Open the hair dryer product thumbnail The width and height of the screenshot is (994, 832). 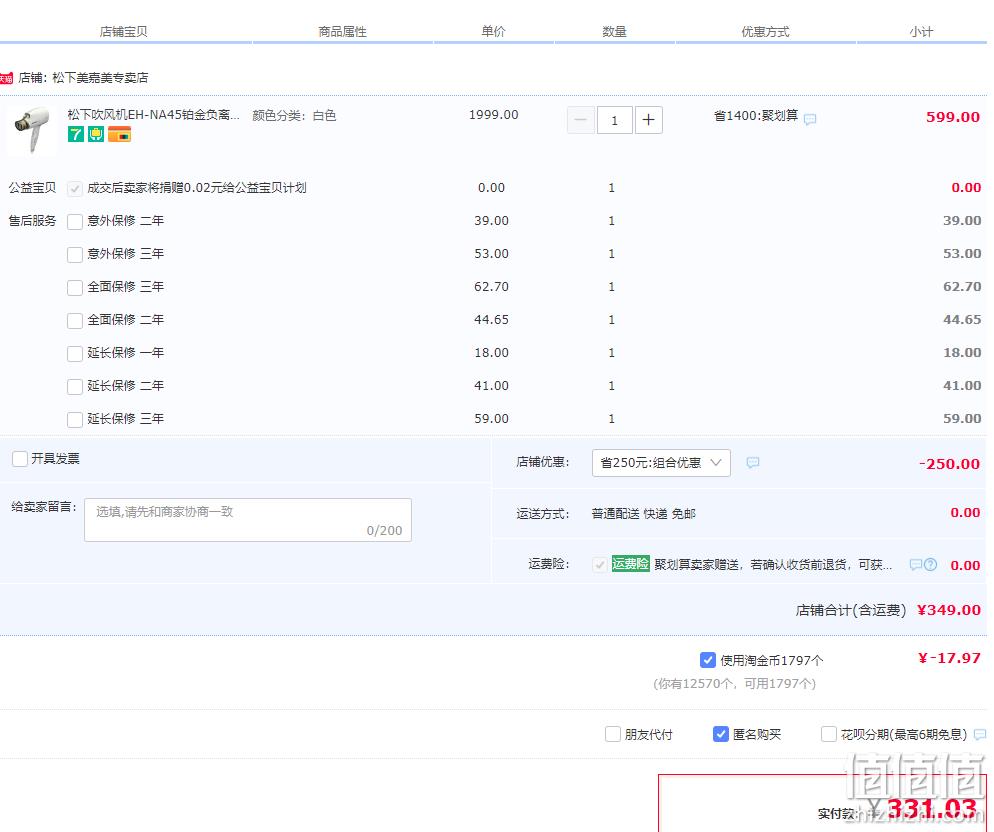coord(31,130)
